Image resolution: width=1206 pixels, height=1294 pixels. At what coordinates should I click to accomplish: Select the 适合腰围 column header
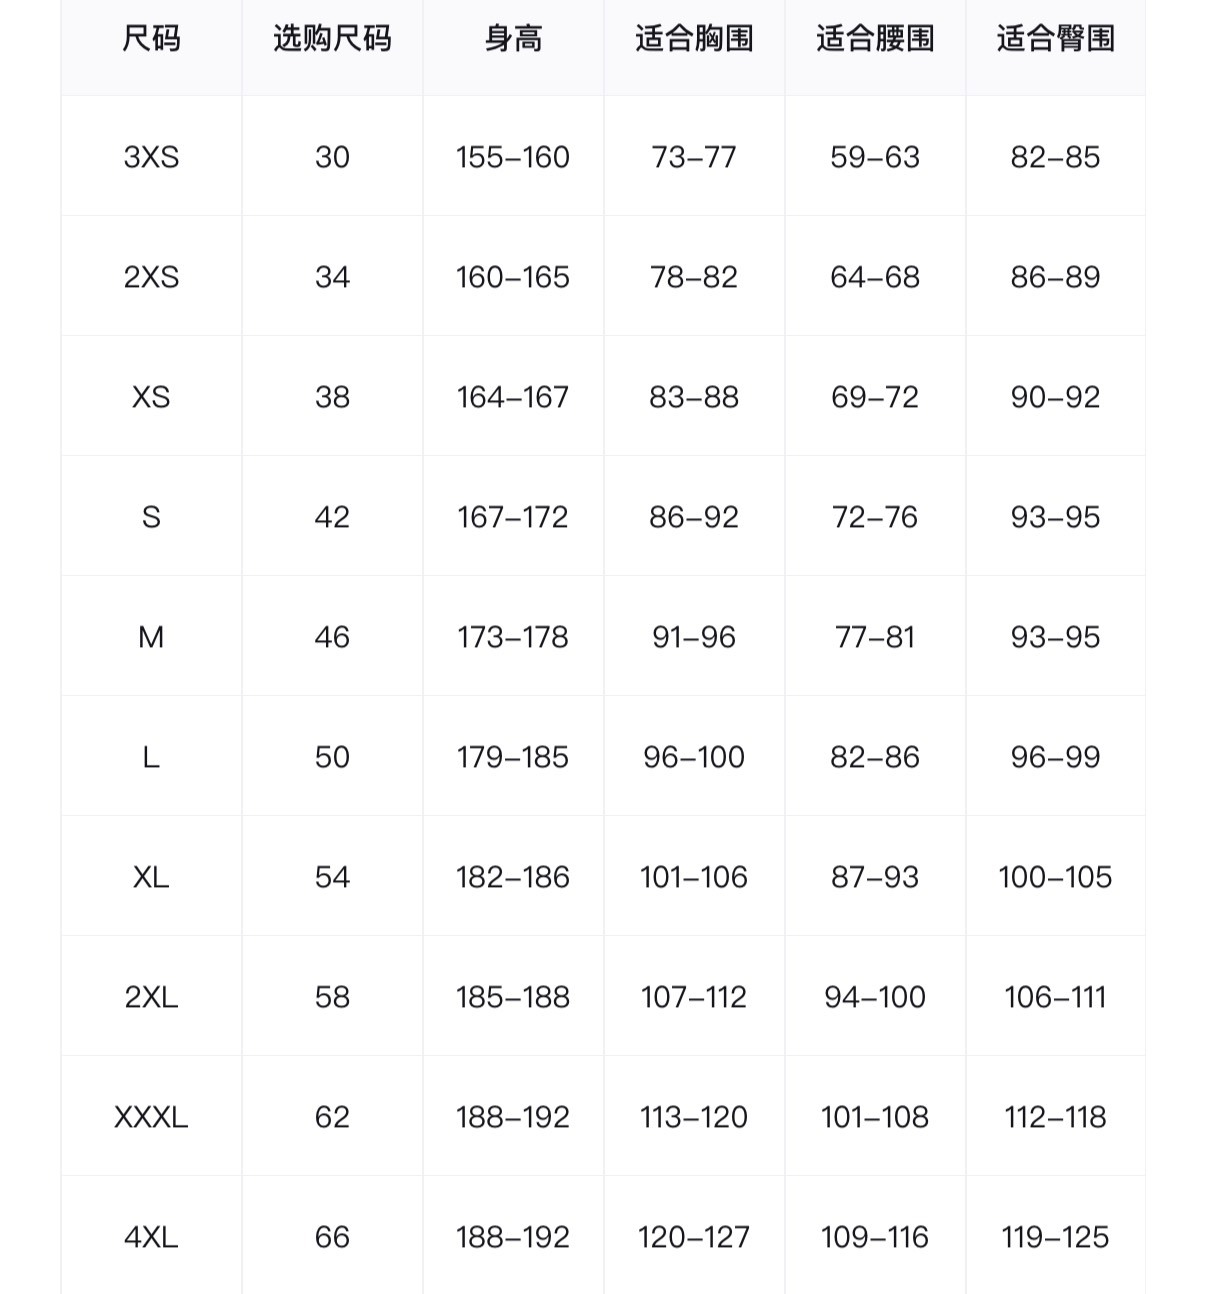(x=875, y=39)
